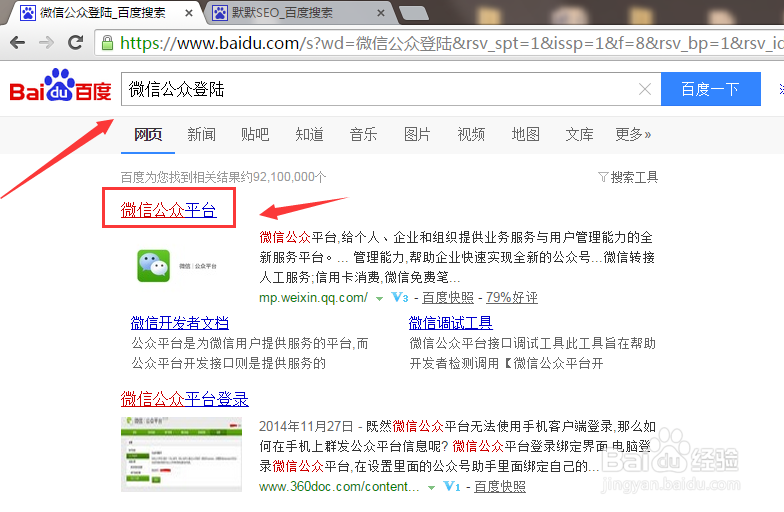Viewport: 784px width, 512px height.
Task: Select the 音乐 search category
Action: tap(363, 134)
